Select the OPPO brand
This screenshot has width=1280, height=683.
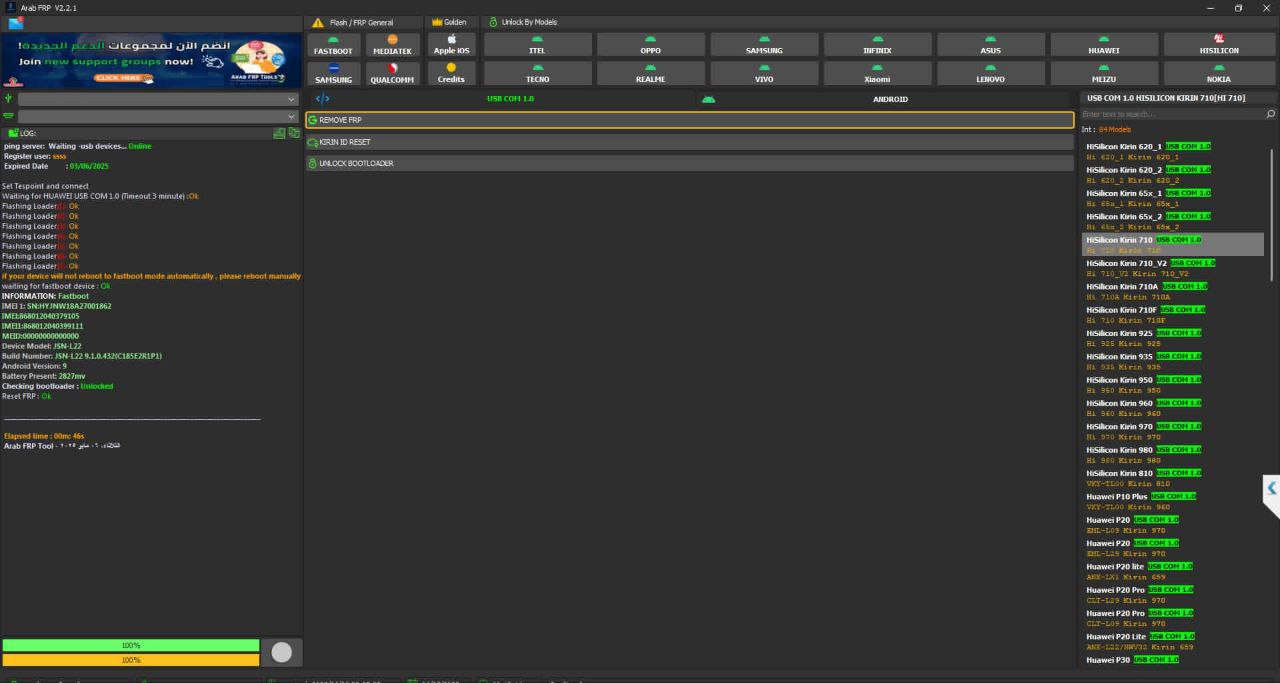pyautogui.click(x=651, y=45)
